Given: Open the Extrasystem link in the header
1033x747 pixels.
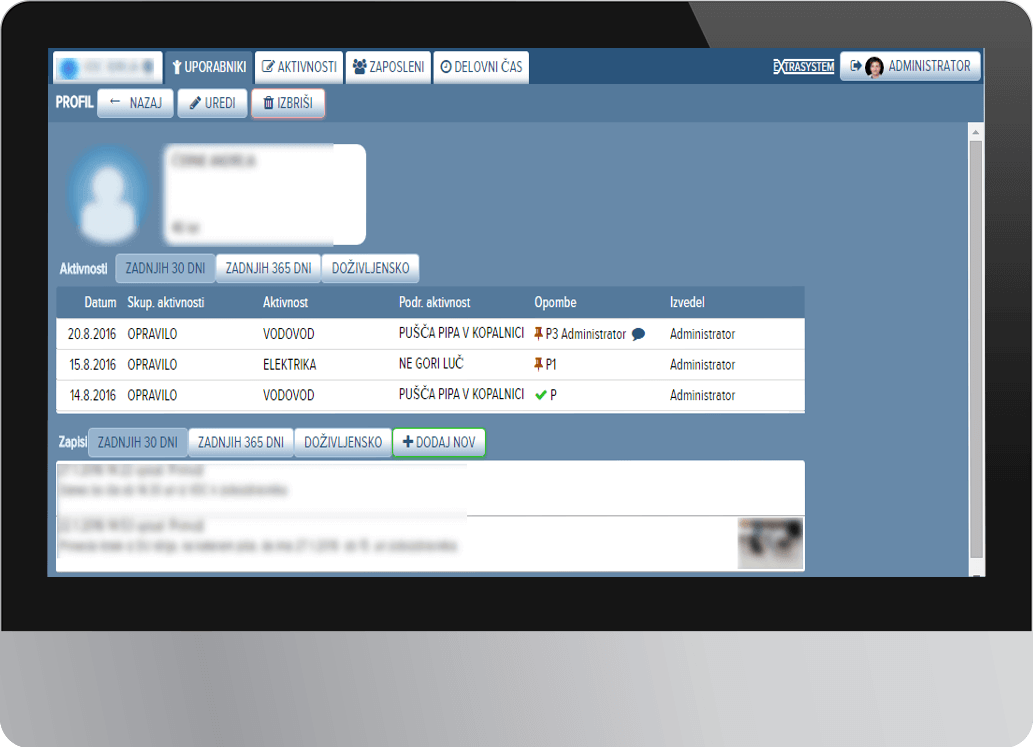Looking at the screenshot, I should coord(803,67).
